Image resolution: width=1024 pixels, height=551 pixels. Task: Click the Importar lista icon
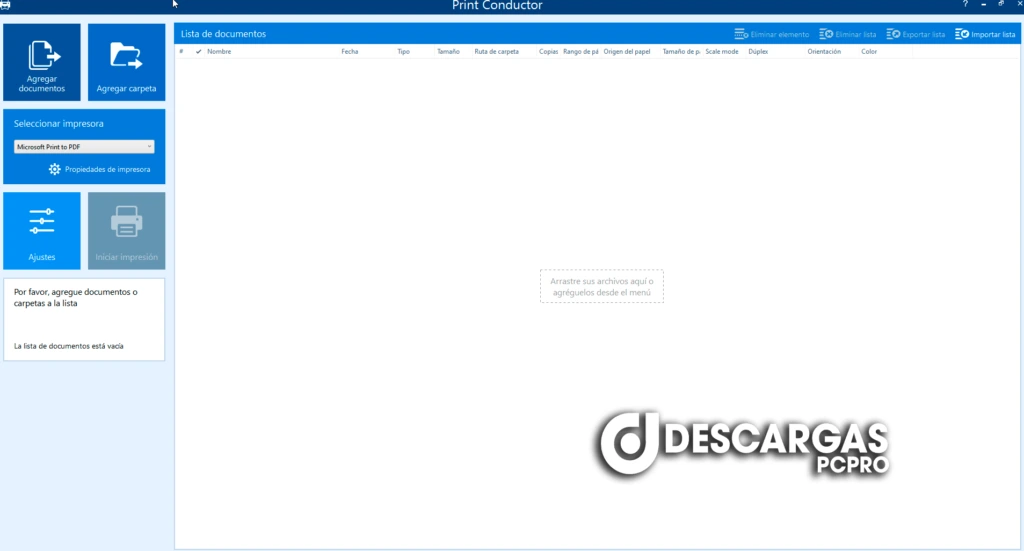962,34
